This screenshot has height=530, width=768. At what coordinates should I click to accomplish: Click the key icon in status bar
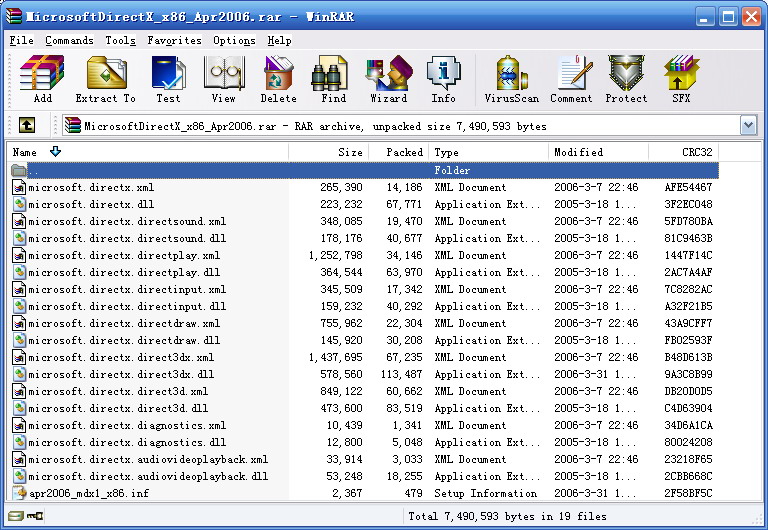point(35,516)
